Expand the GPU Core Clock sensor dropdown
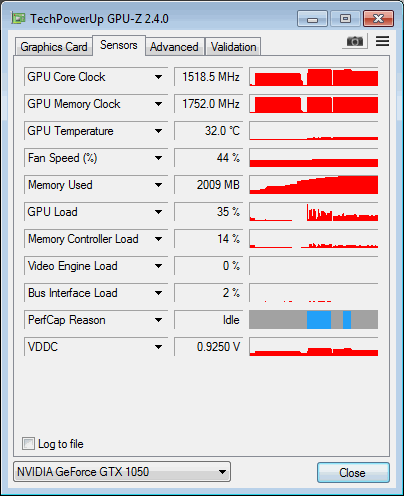Screen dimensions: 404x496 click(x=159, y=77)
